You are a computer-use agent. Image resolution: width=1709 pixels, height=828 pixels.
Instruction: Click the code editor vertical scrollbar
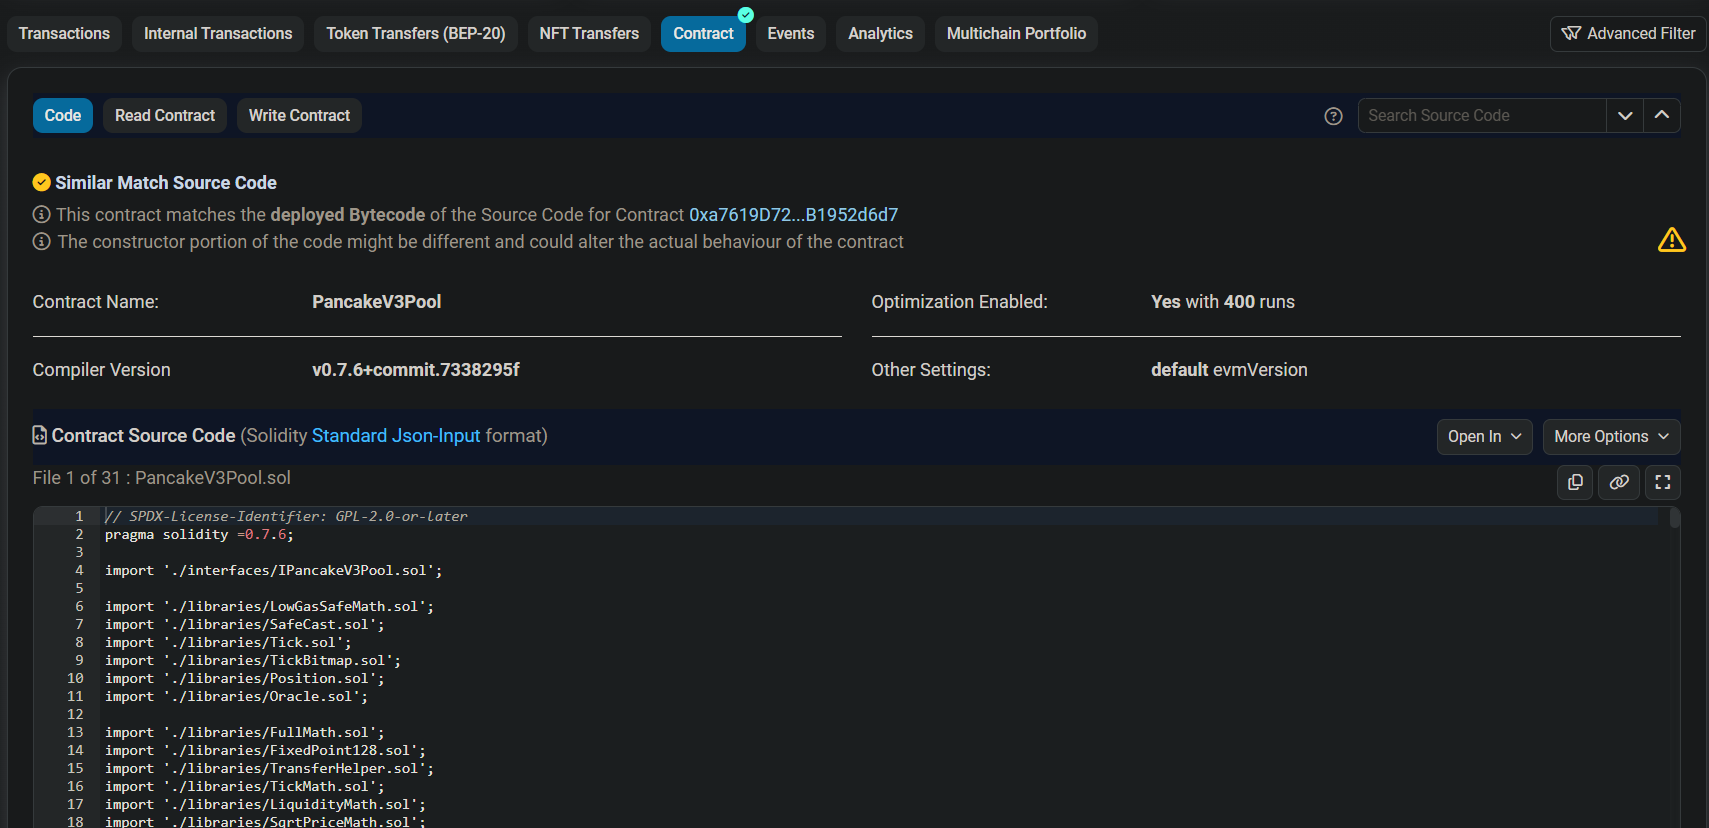1675,518
